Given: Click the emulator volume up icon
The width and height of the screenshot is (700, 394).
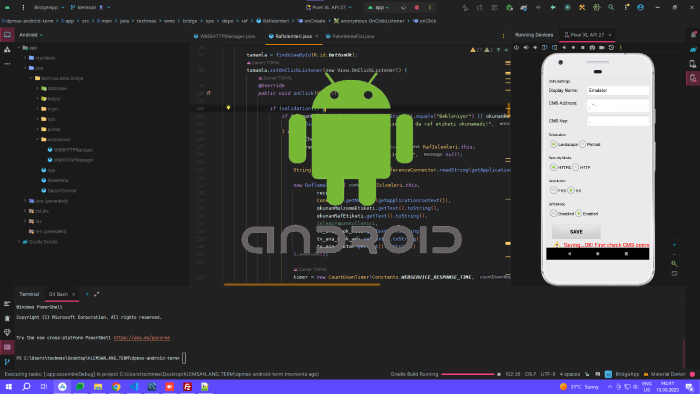Looking at the screenshot, I should point(526,47).
